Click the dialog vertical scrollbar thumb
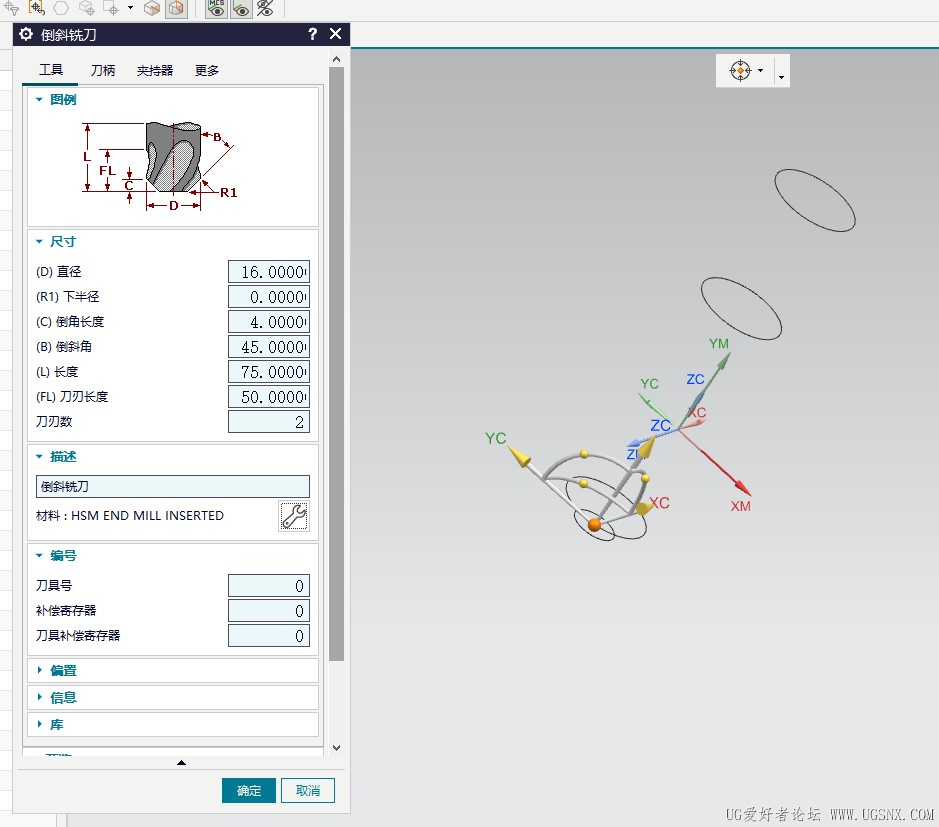939x827 pixels. click(x=337, y=363)
